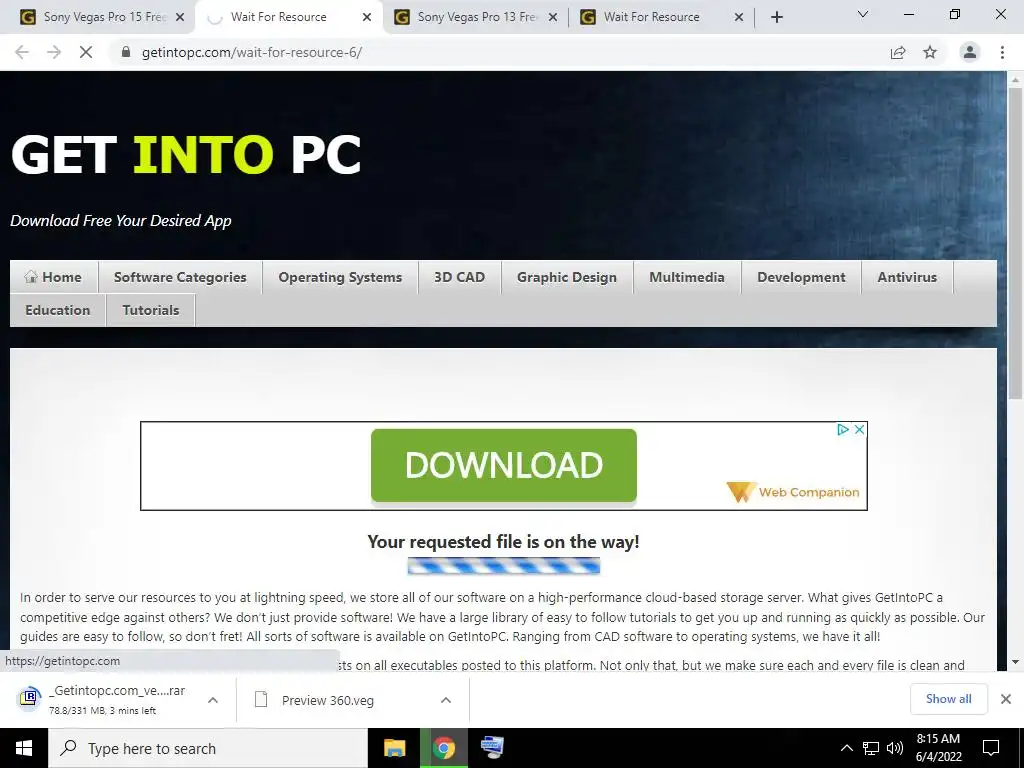Close the Sony Vegas Pro 15 tab

[x=180, y=17]
